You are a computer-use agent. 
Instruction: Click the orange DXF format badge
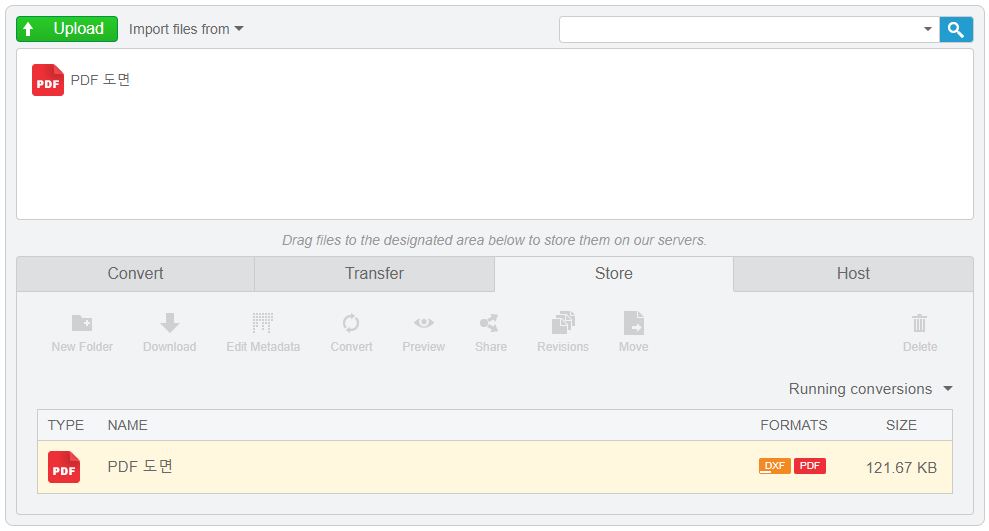pyautogui.click(x=775, y=466)
